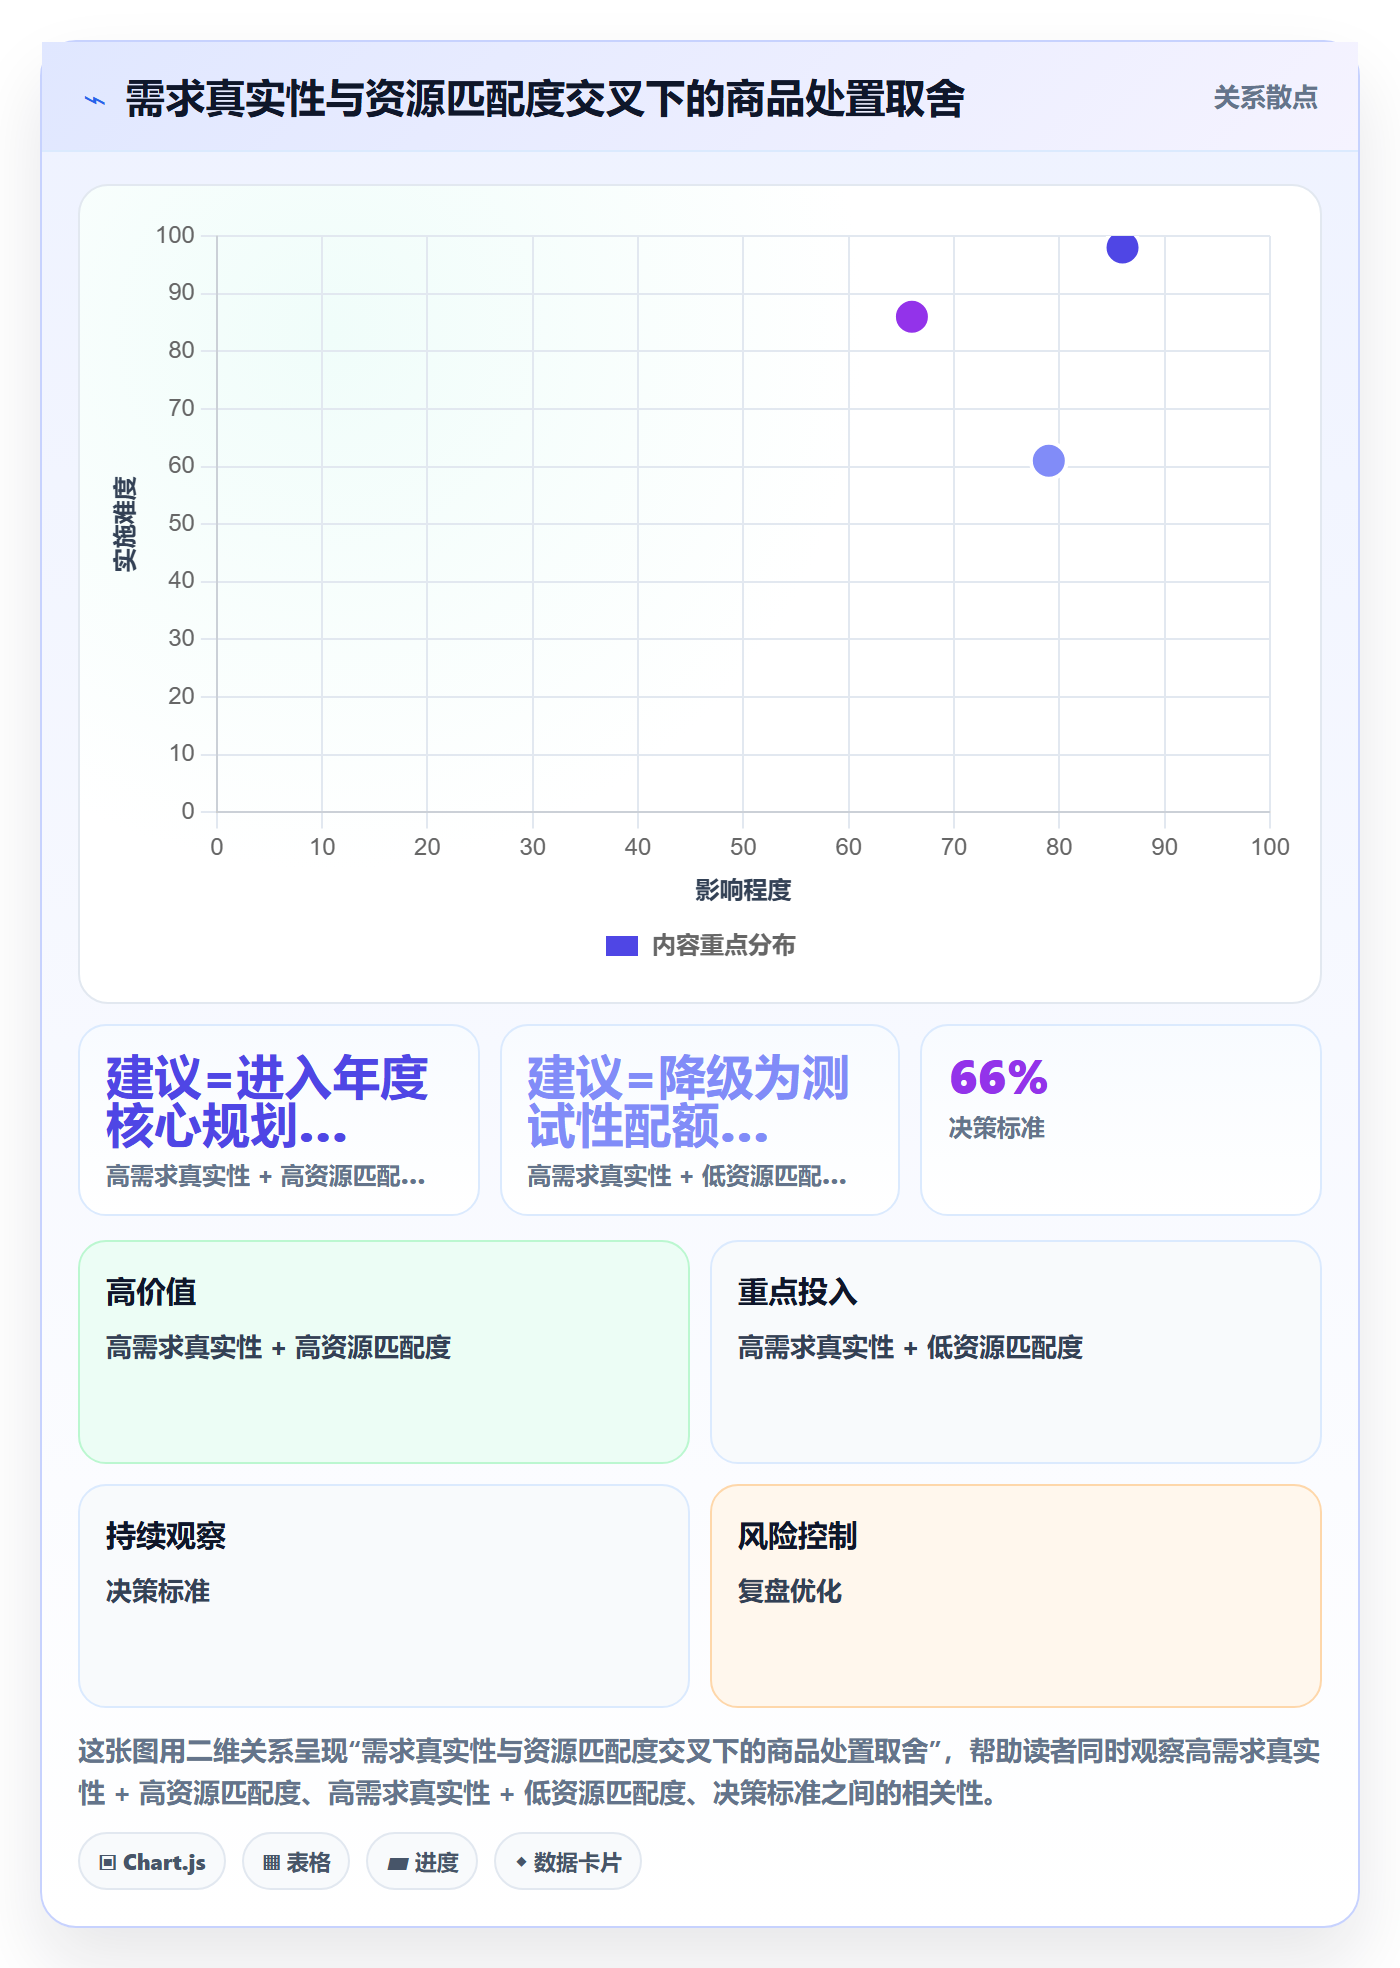
Task: Click 高需求真实性 + 低资源匹配度 in the 重点投入 card
Action: 911,1348
